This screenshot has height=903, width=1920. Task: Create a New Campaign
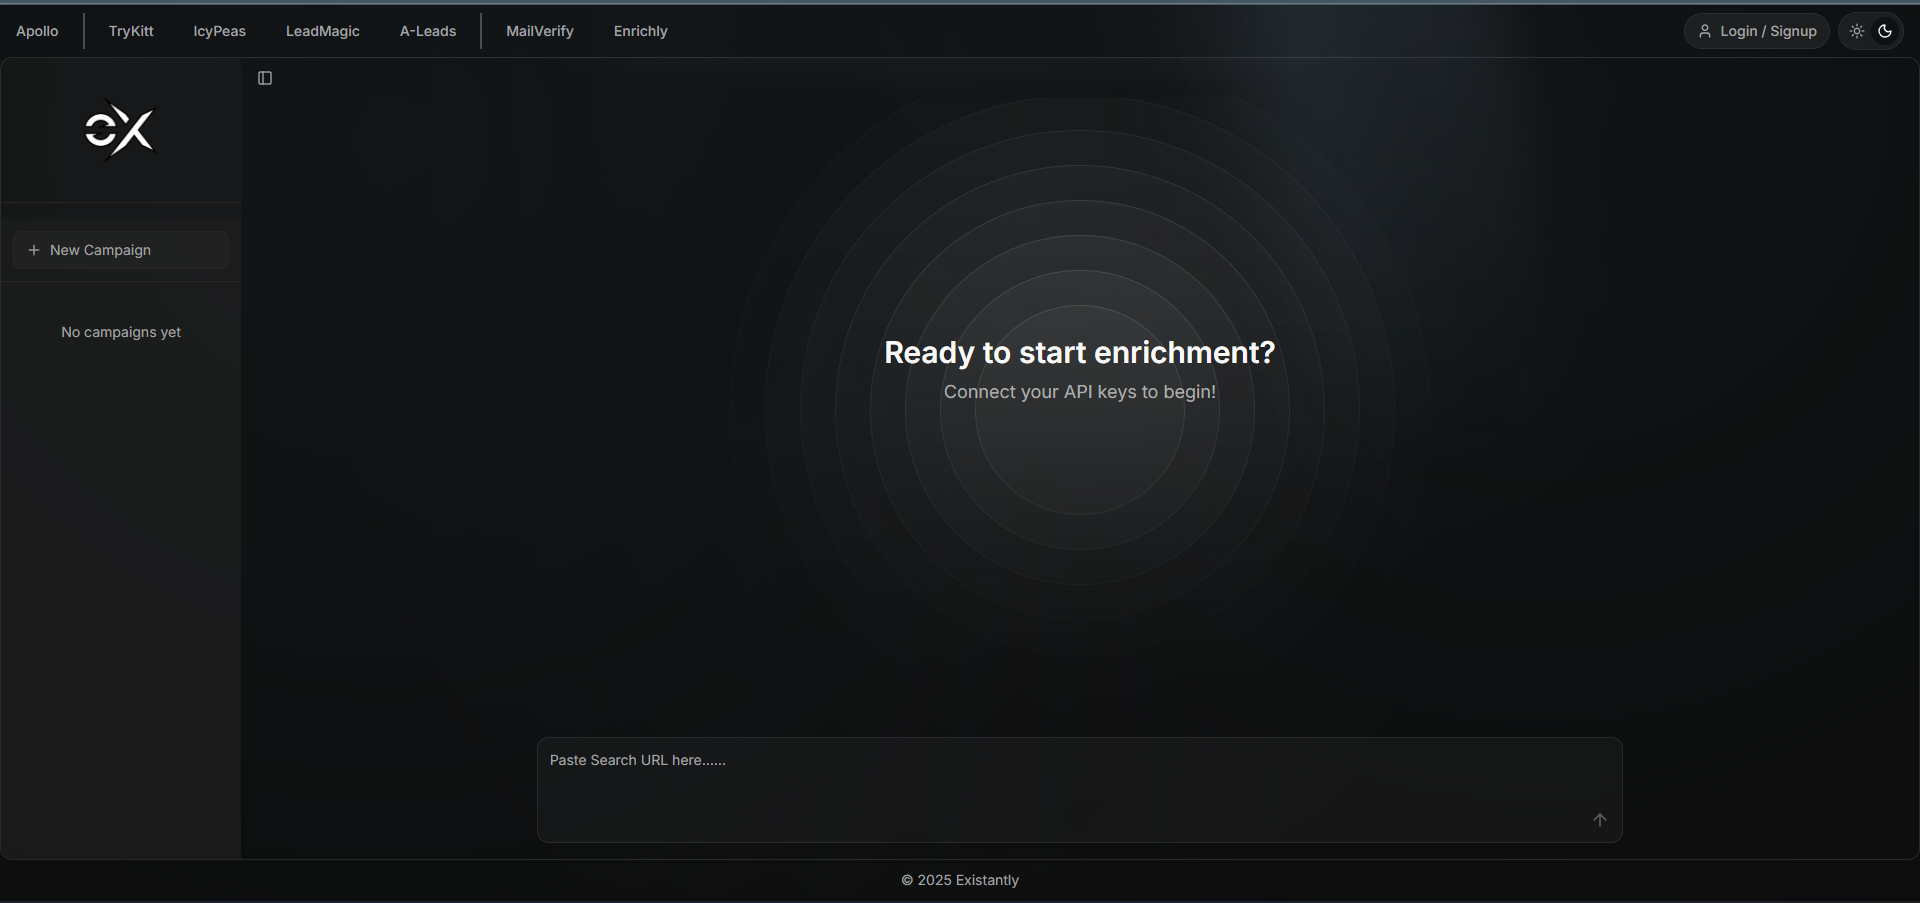coord(121,250)
